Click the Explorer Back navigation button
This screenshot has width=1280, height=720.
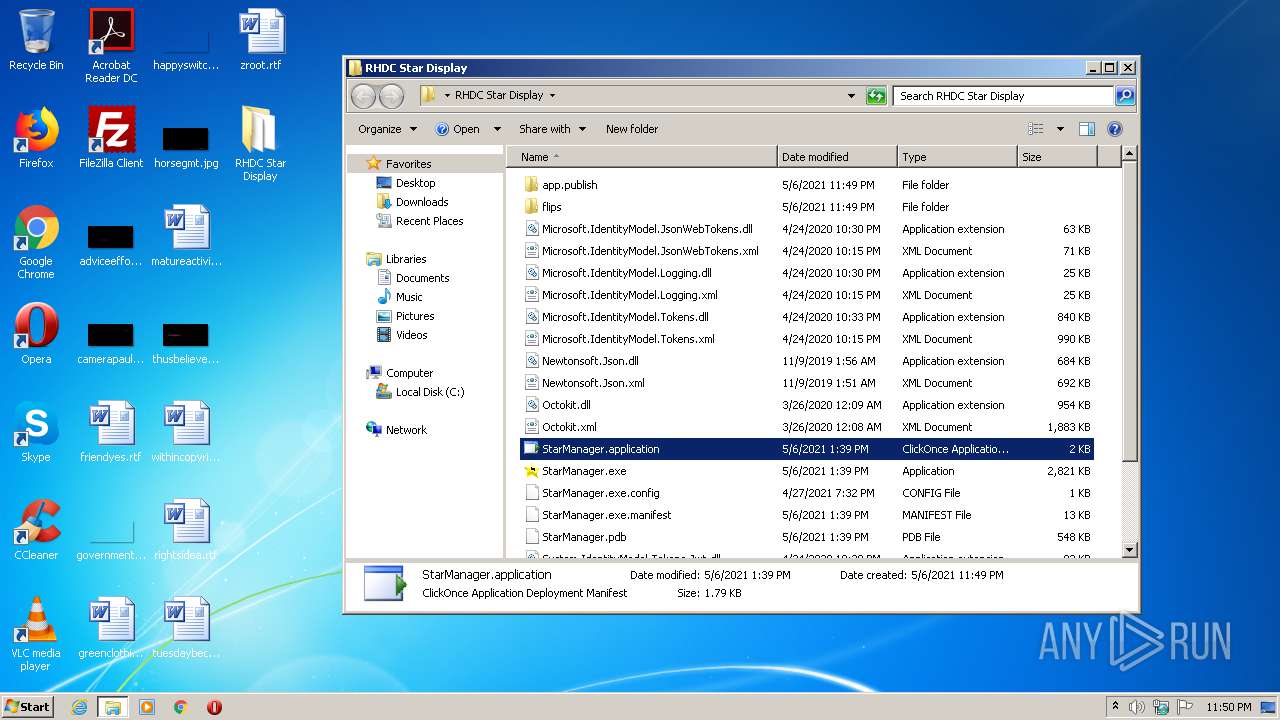[364, 96]
